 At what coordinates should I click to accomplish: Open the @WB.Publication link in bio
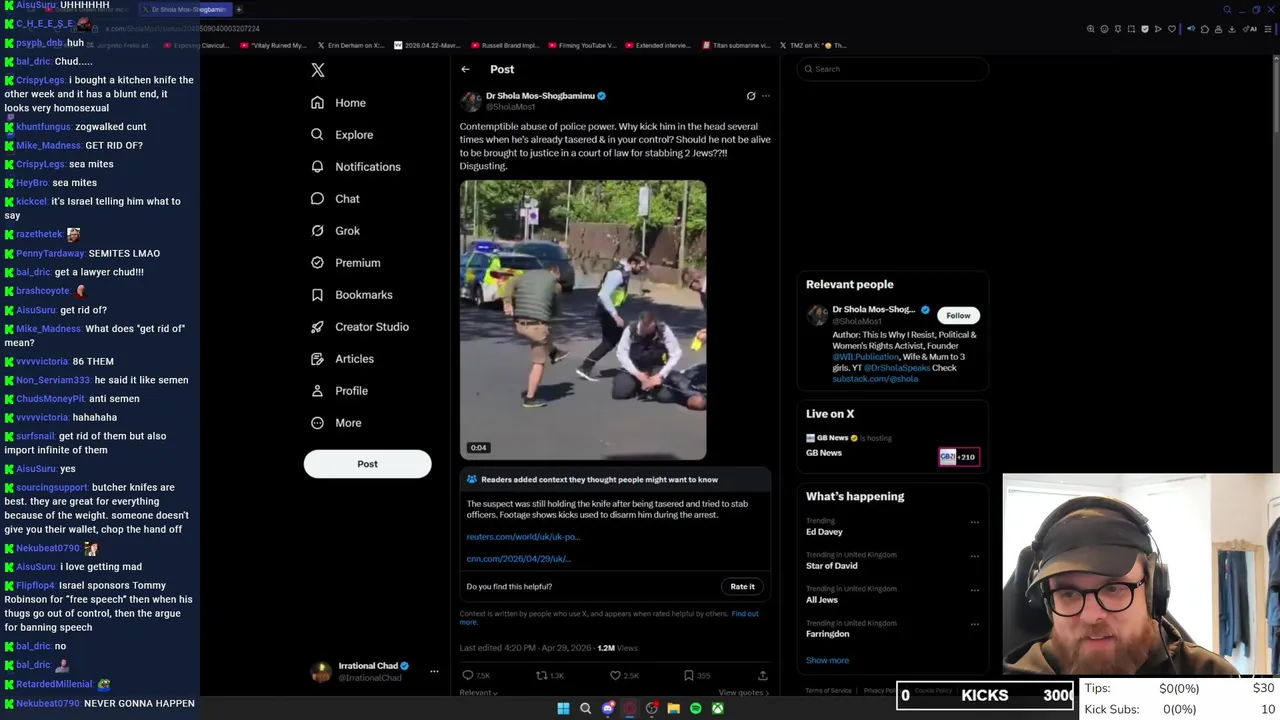point(866,357)
